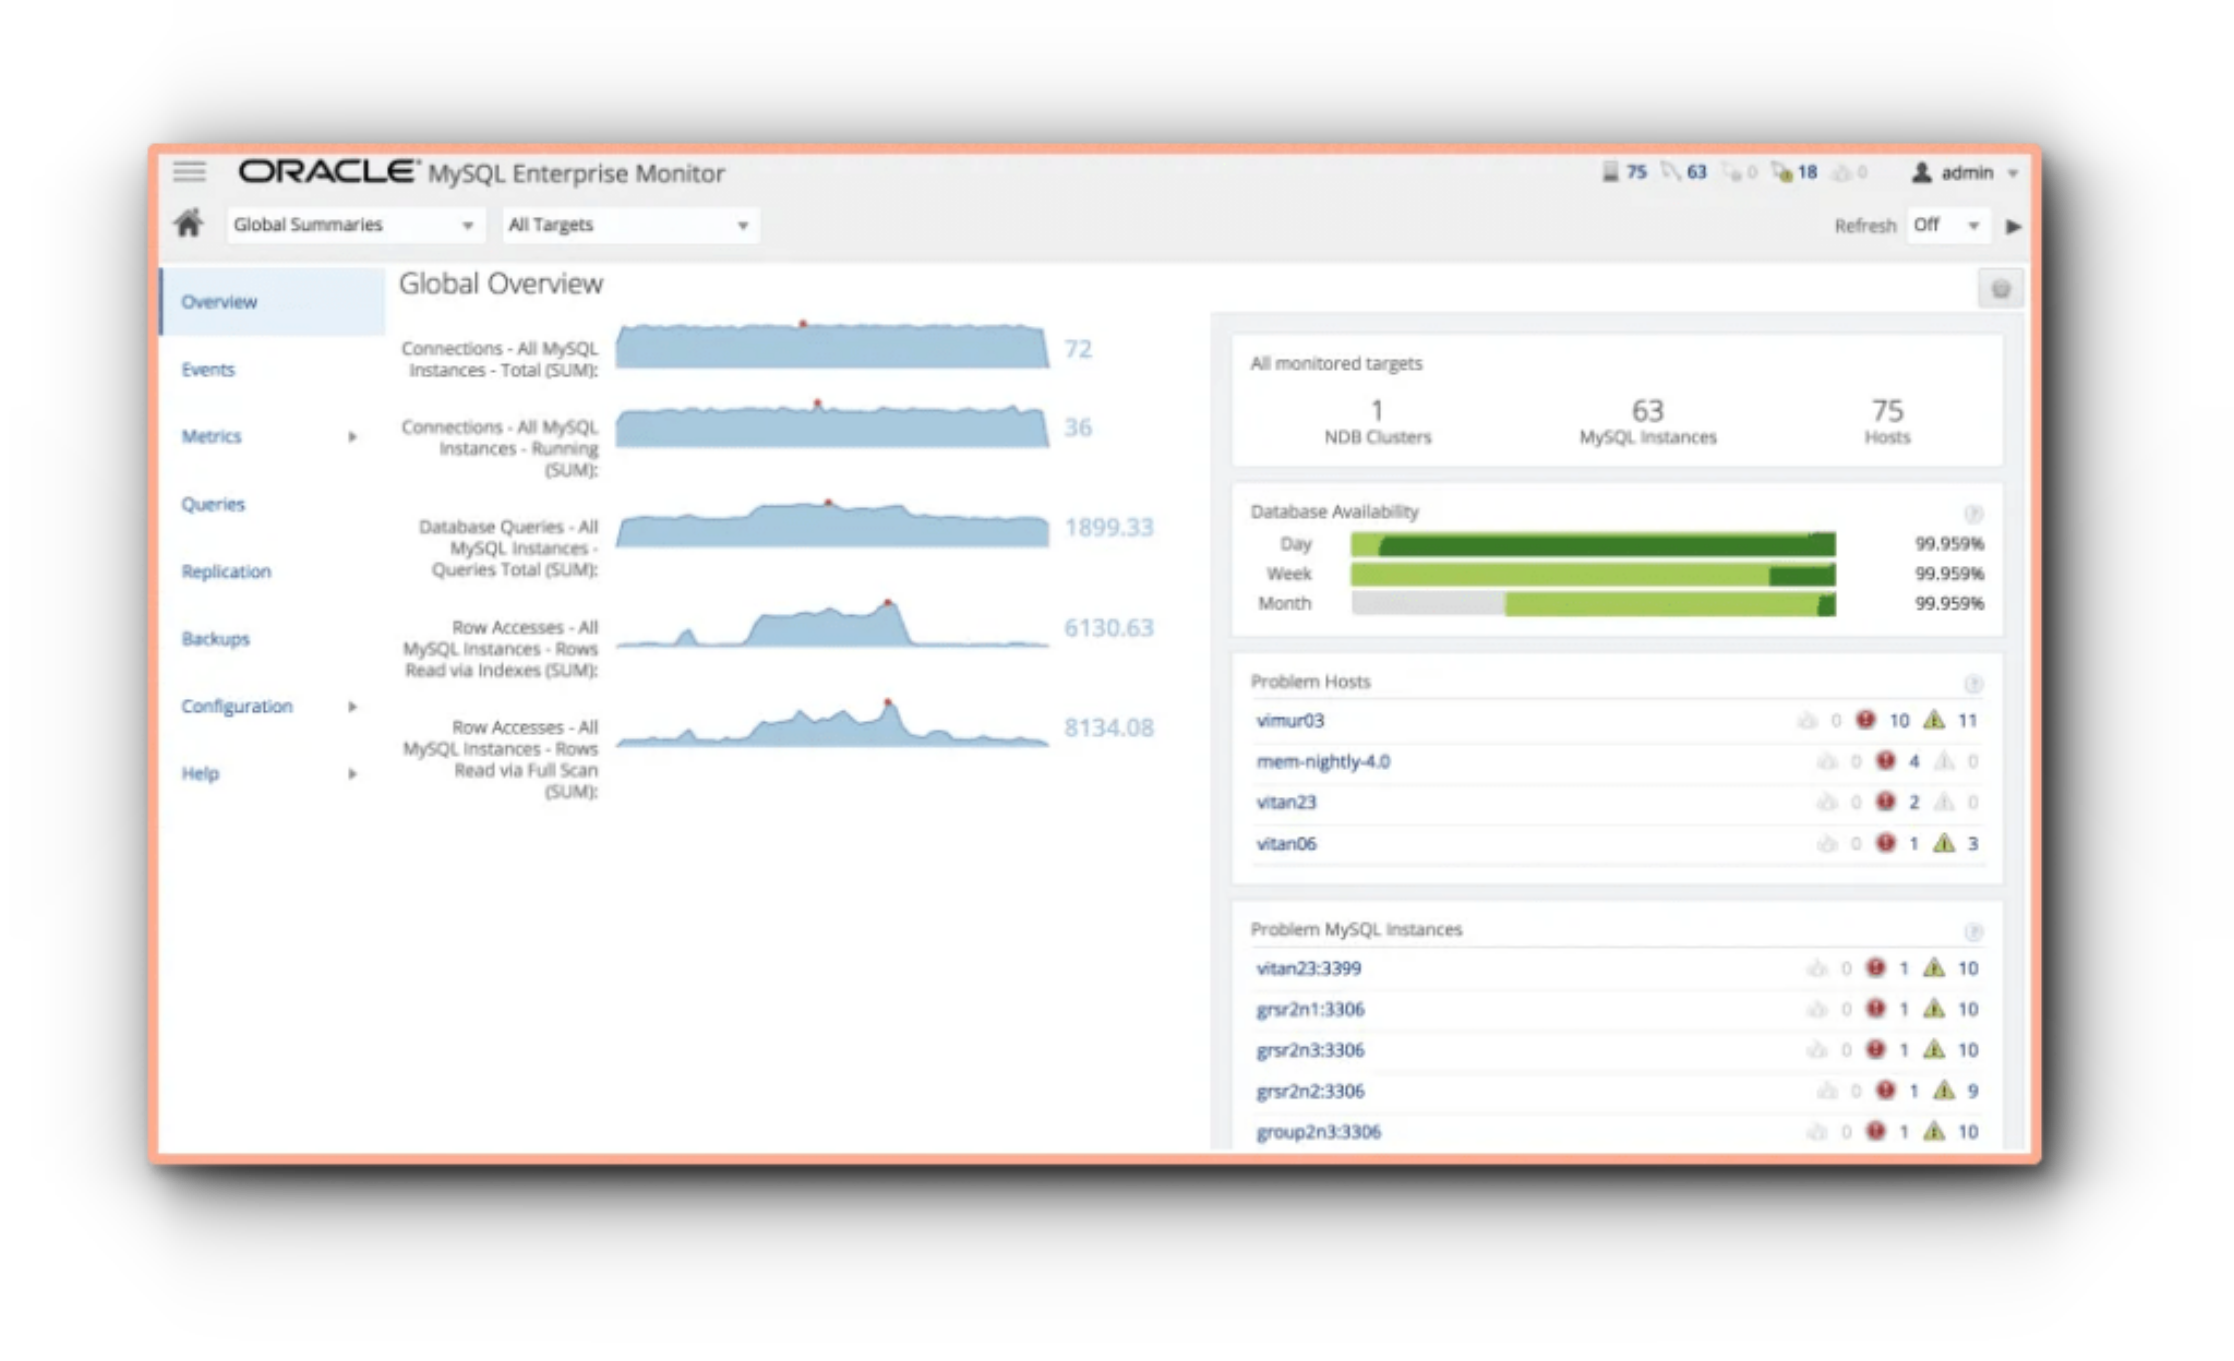Open Replication in the sidebar
The width and height of the screenshot is (2234, 1361).
click(226, 571)
